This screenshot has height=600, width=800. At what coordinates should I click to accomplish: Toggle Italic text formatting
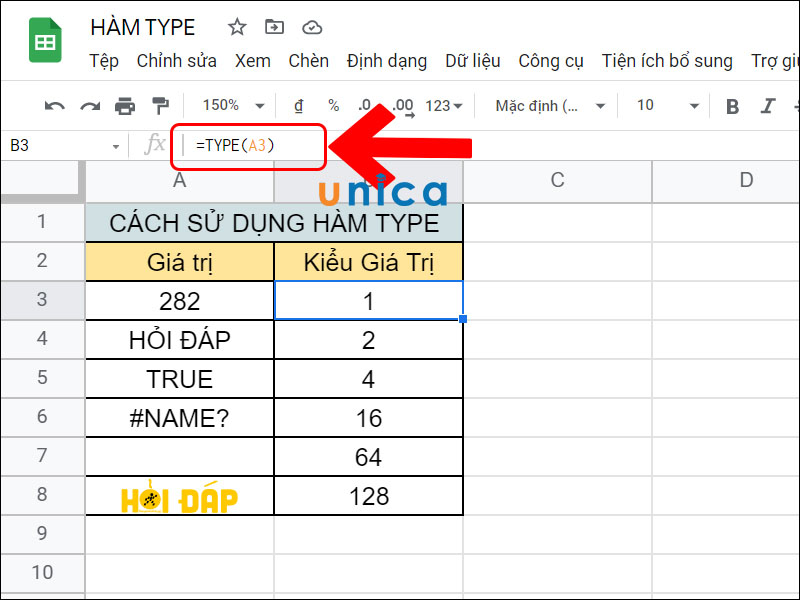[x=768, y=106]
